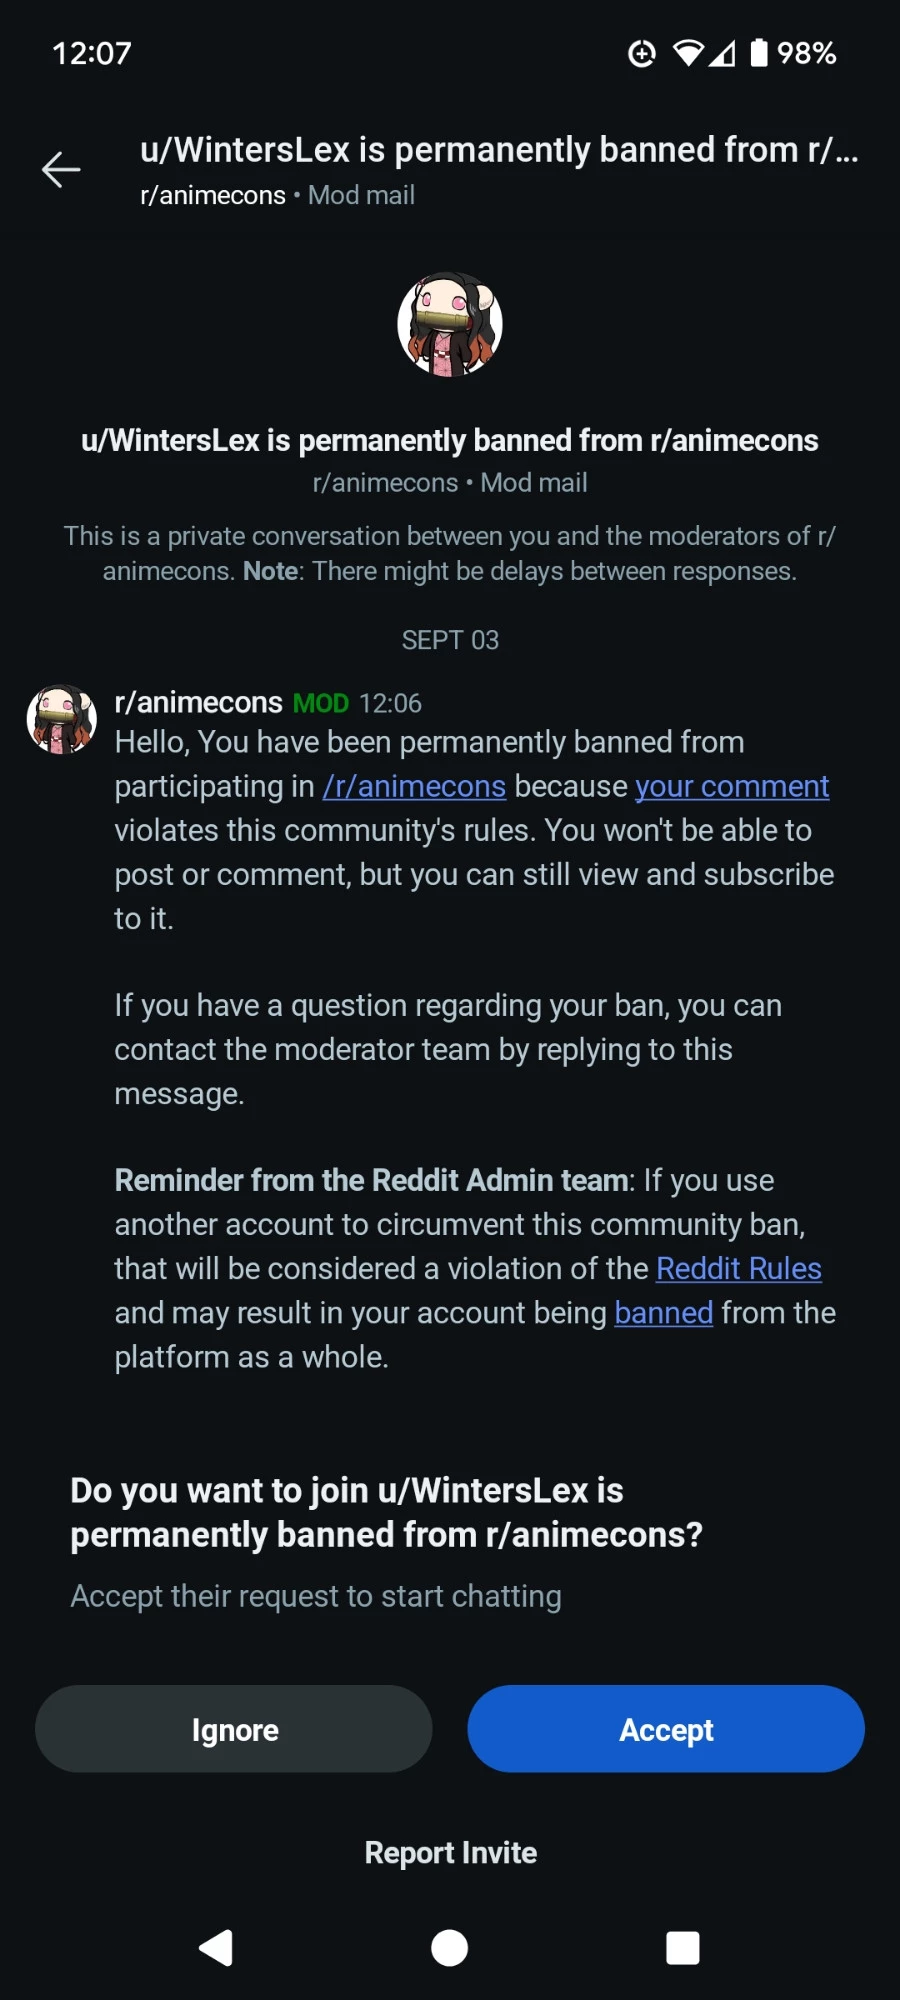Open the large r/animecons avatar

(x=450, y=325)
